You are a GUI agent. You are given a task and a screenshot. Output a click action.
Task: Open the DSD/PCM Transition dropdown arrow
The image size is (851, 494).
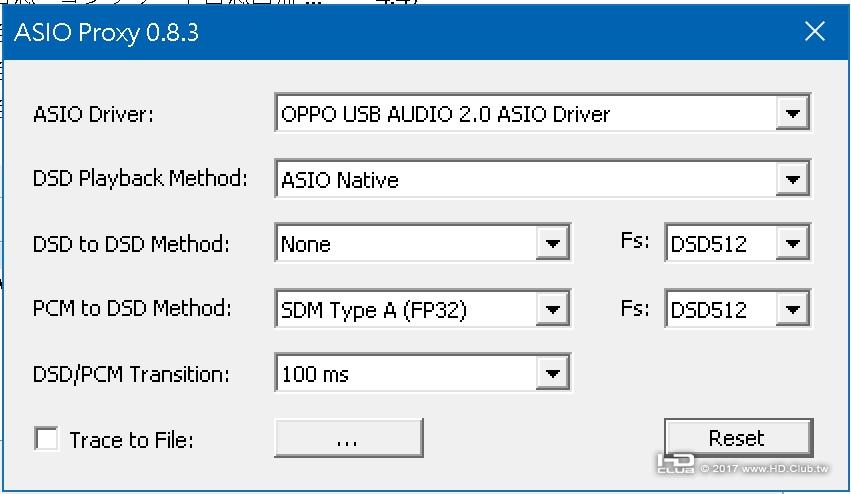pyautogui.click(x=552, y=373)
